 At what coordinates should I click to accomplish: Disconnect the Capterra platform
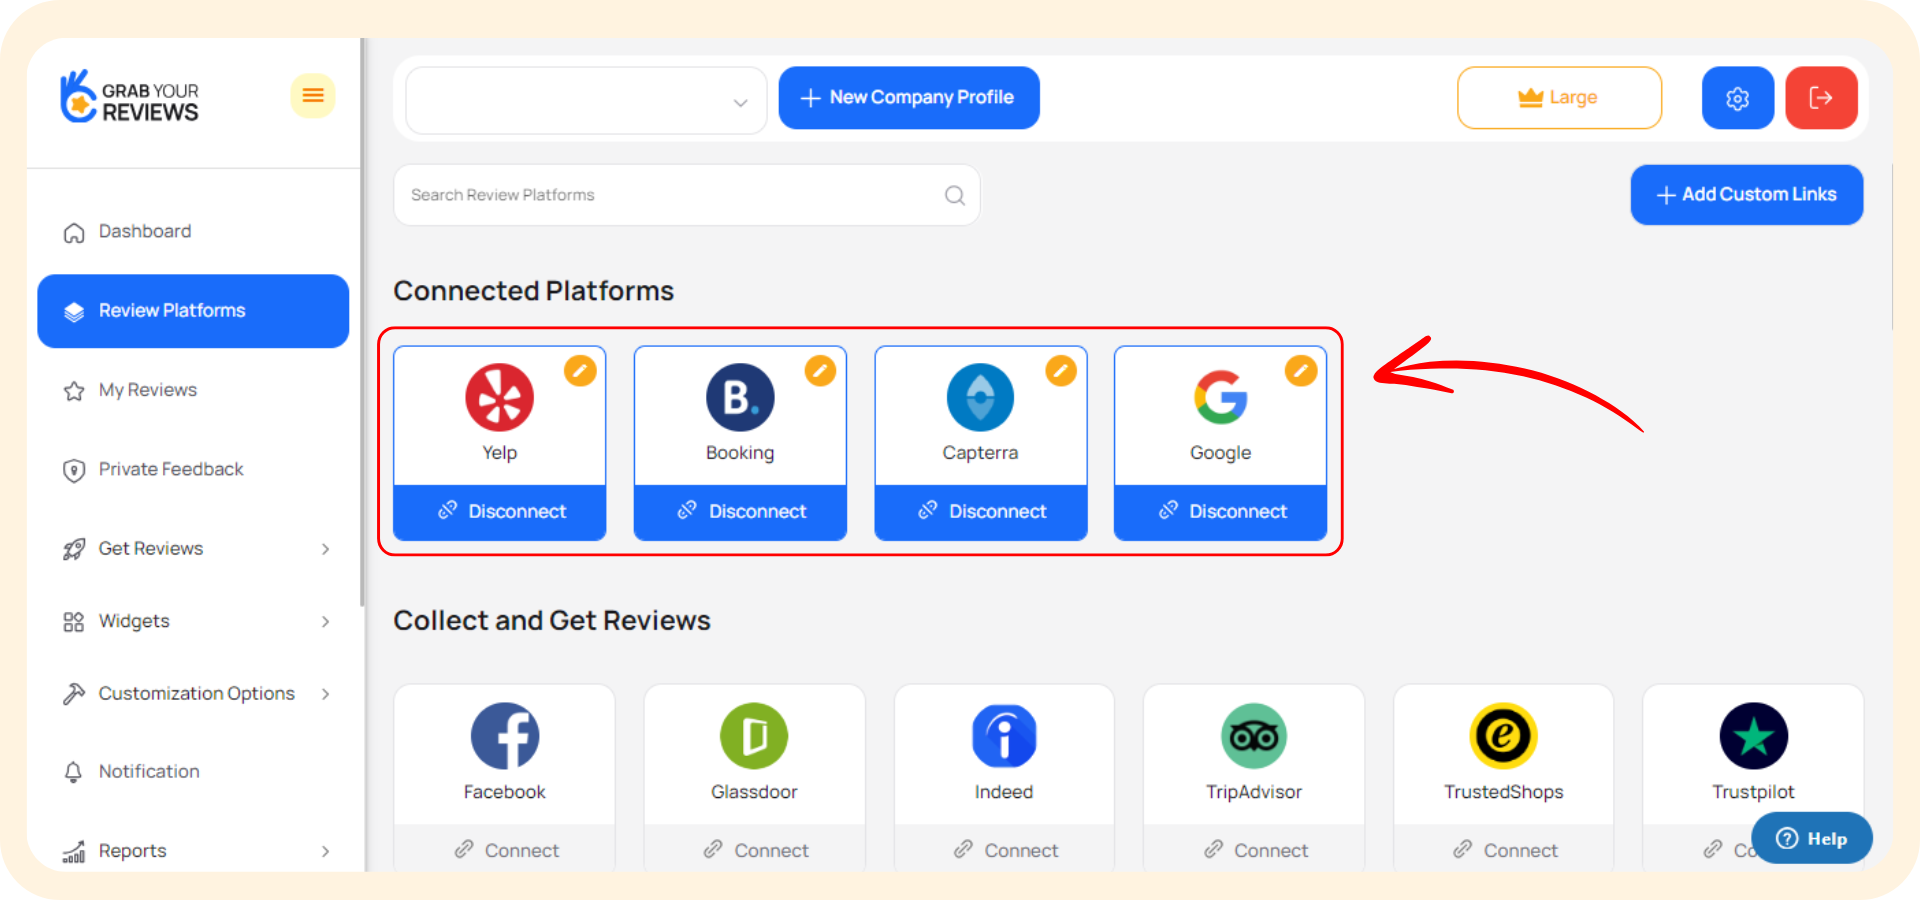tap(981, 512)
